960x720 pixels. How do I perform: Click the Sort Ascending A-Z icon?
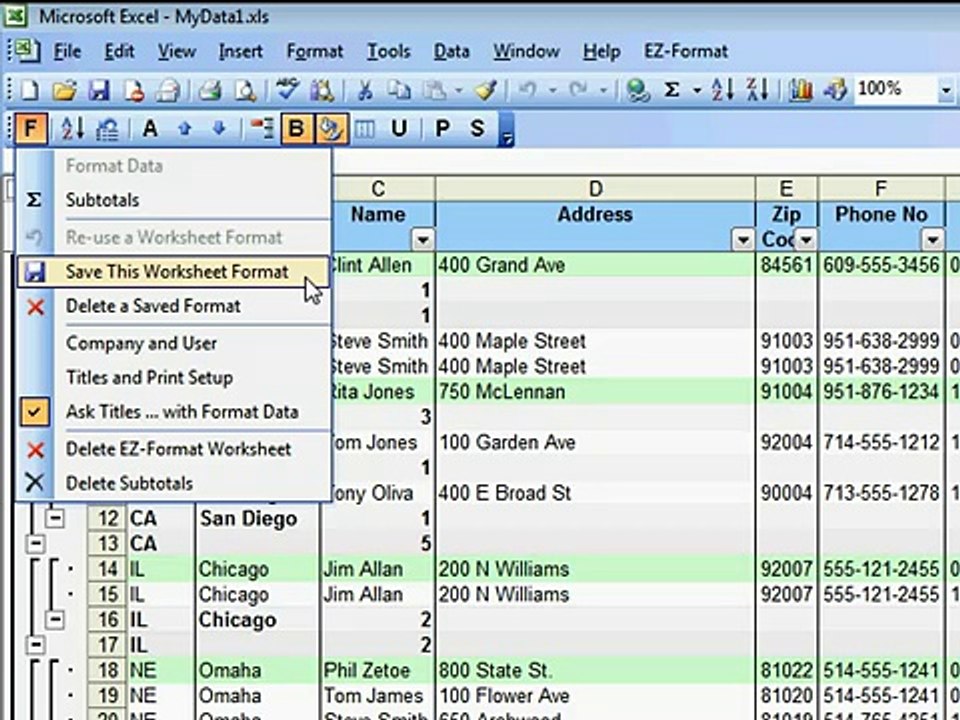coord(723,91)
